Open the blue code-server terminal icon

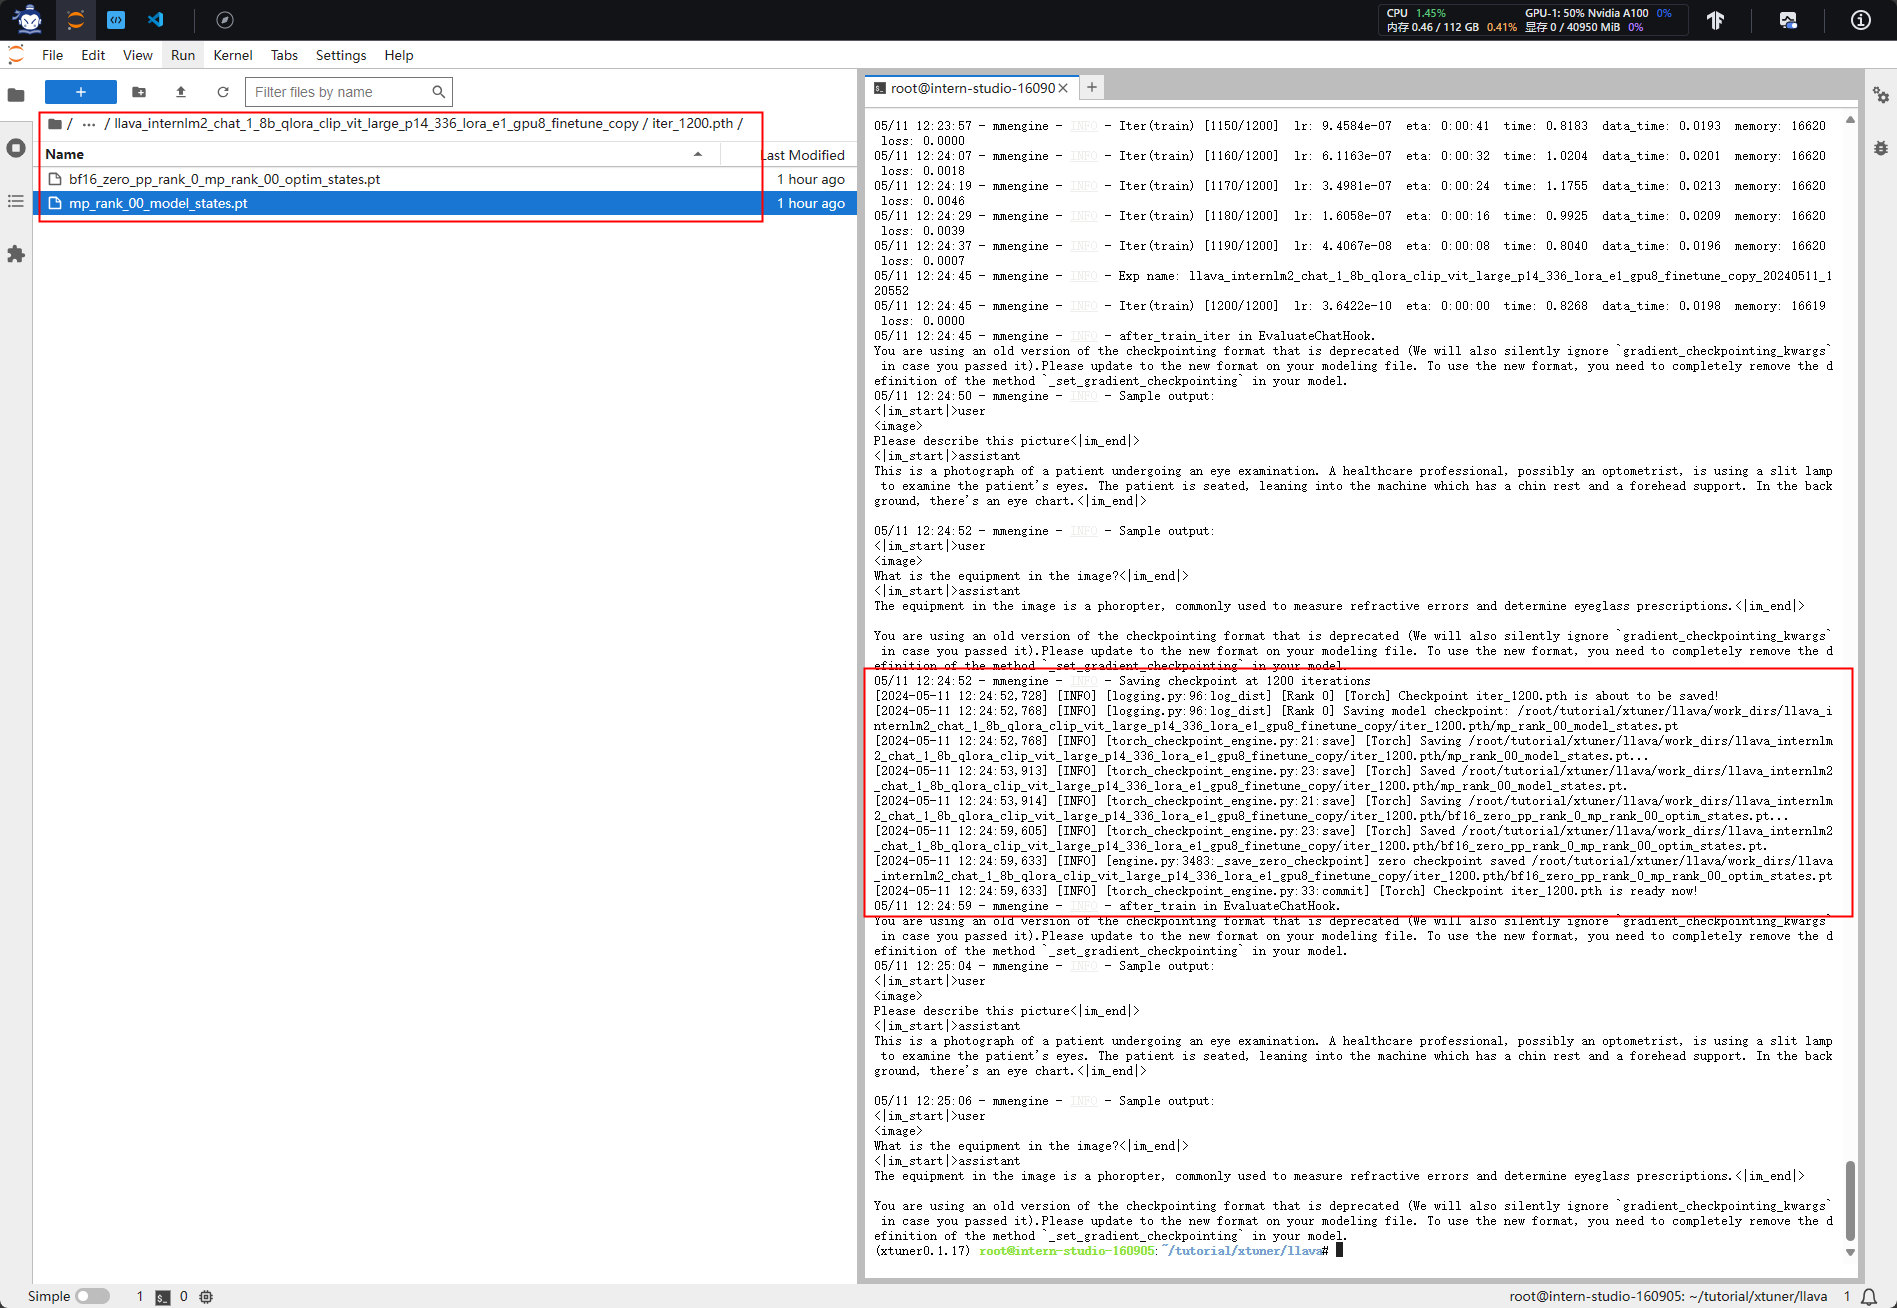[116, 19]
